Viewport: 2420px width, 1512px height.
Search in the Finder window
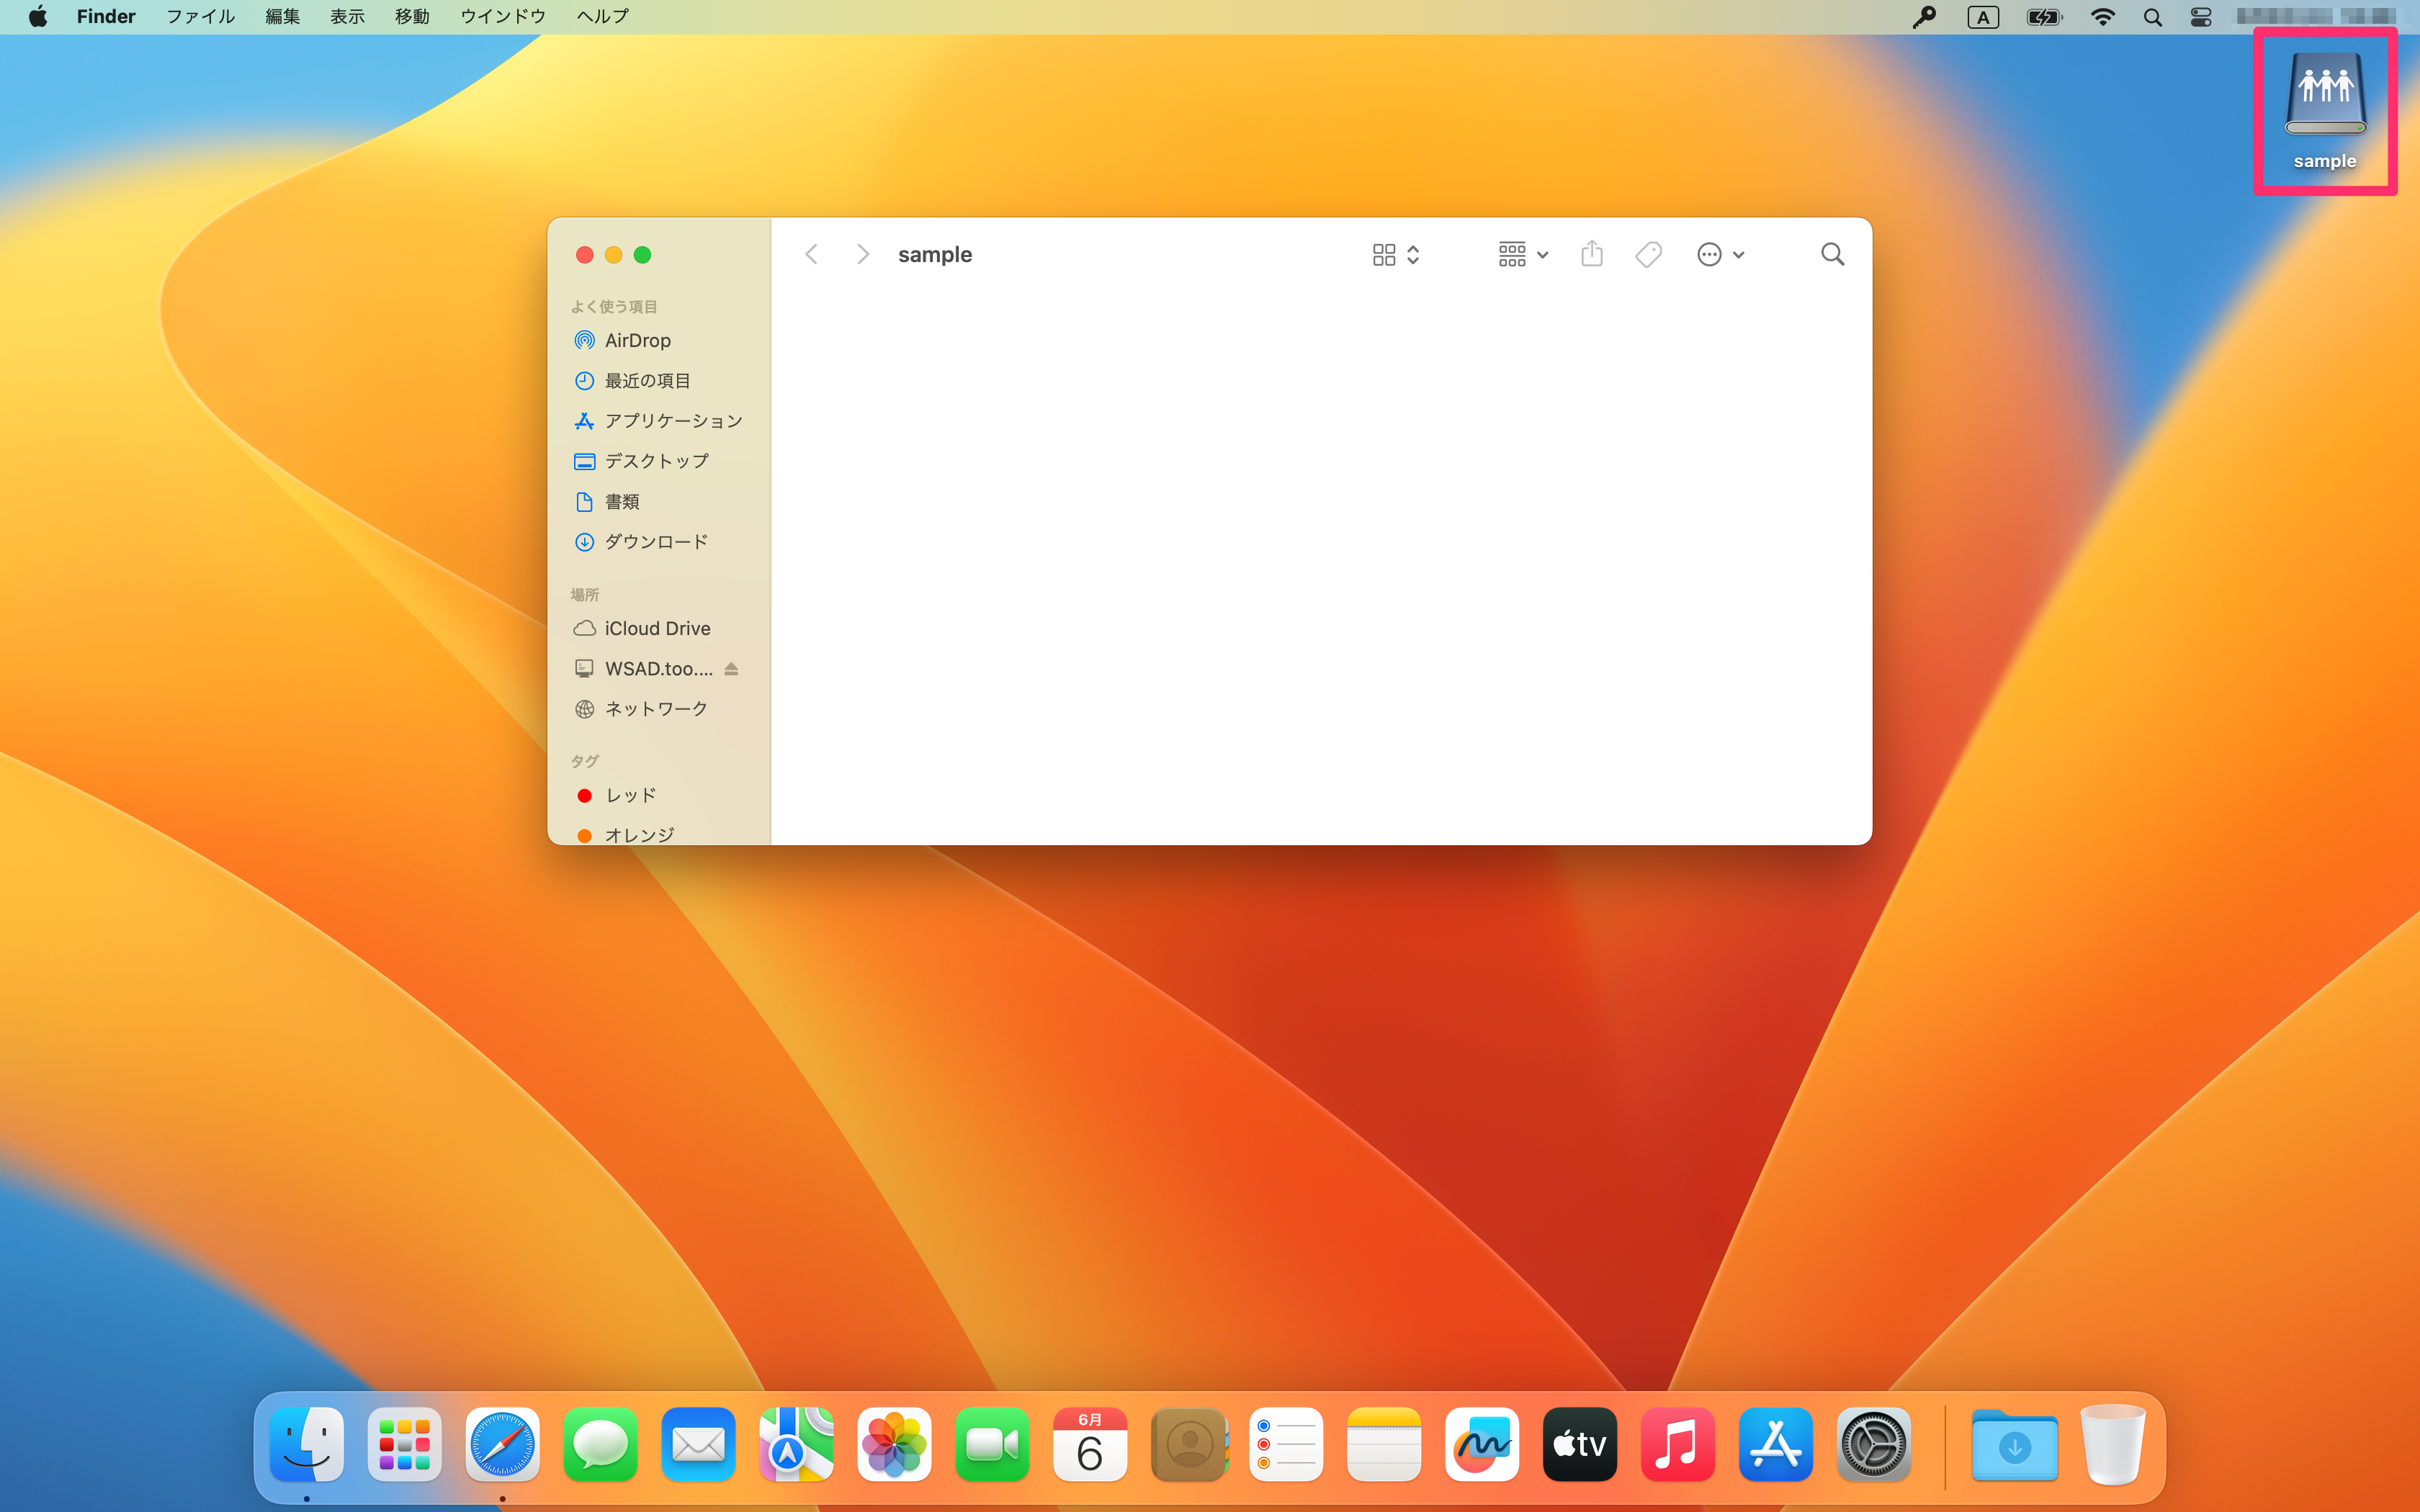pyautogui.click(x=1832, y=255)
